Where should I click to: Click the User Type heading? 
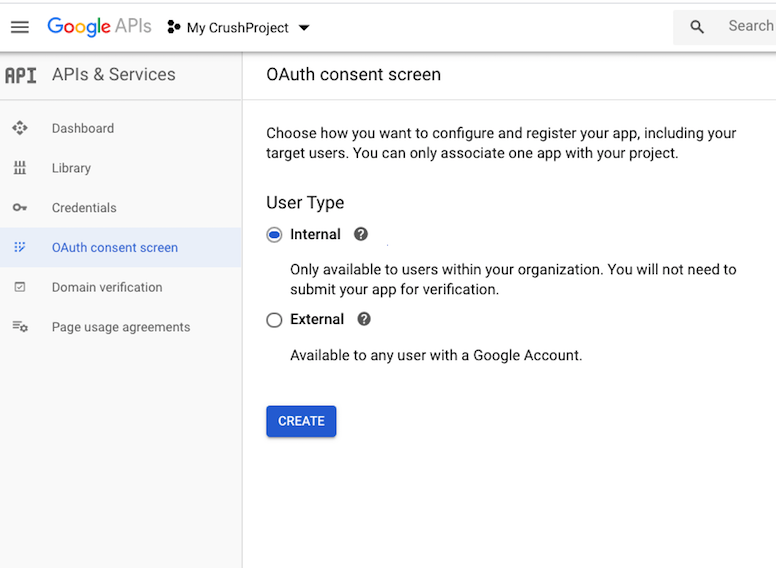(x=305, y=203)
